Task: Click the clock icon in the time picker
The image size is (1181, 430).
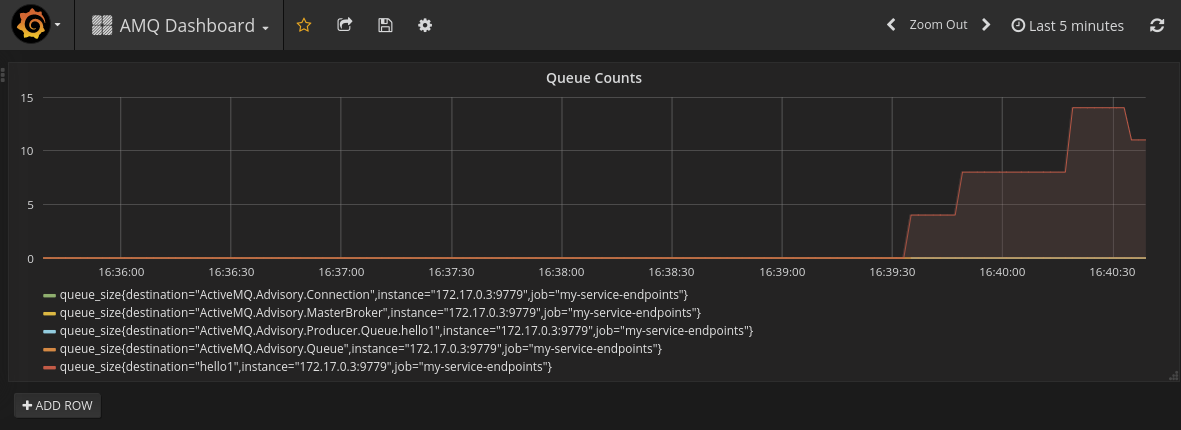Action: 1018,26
